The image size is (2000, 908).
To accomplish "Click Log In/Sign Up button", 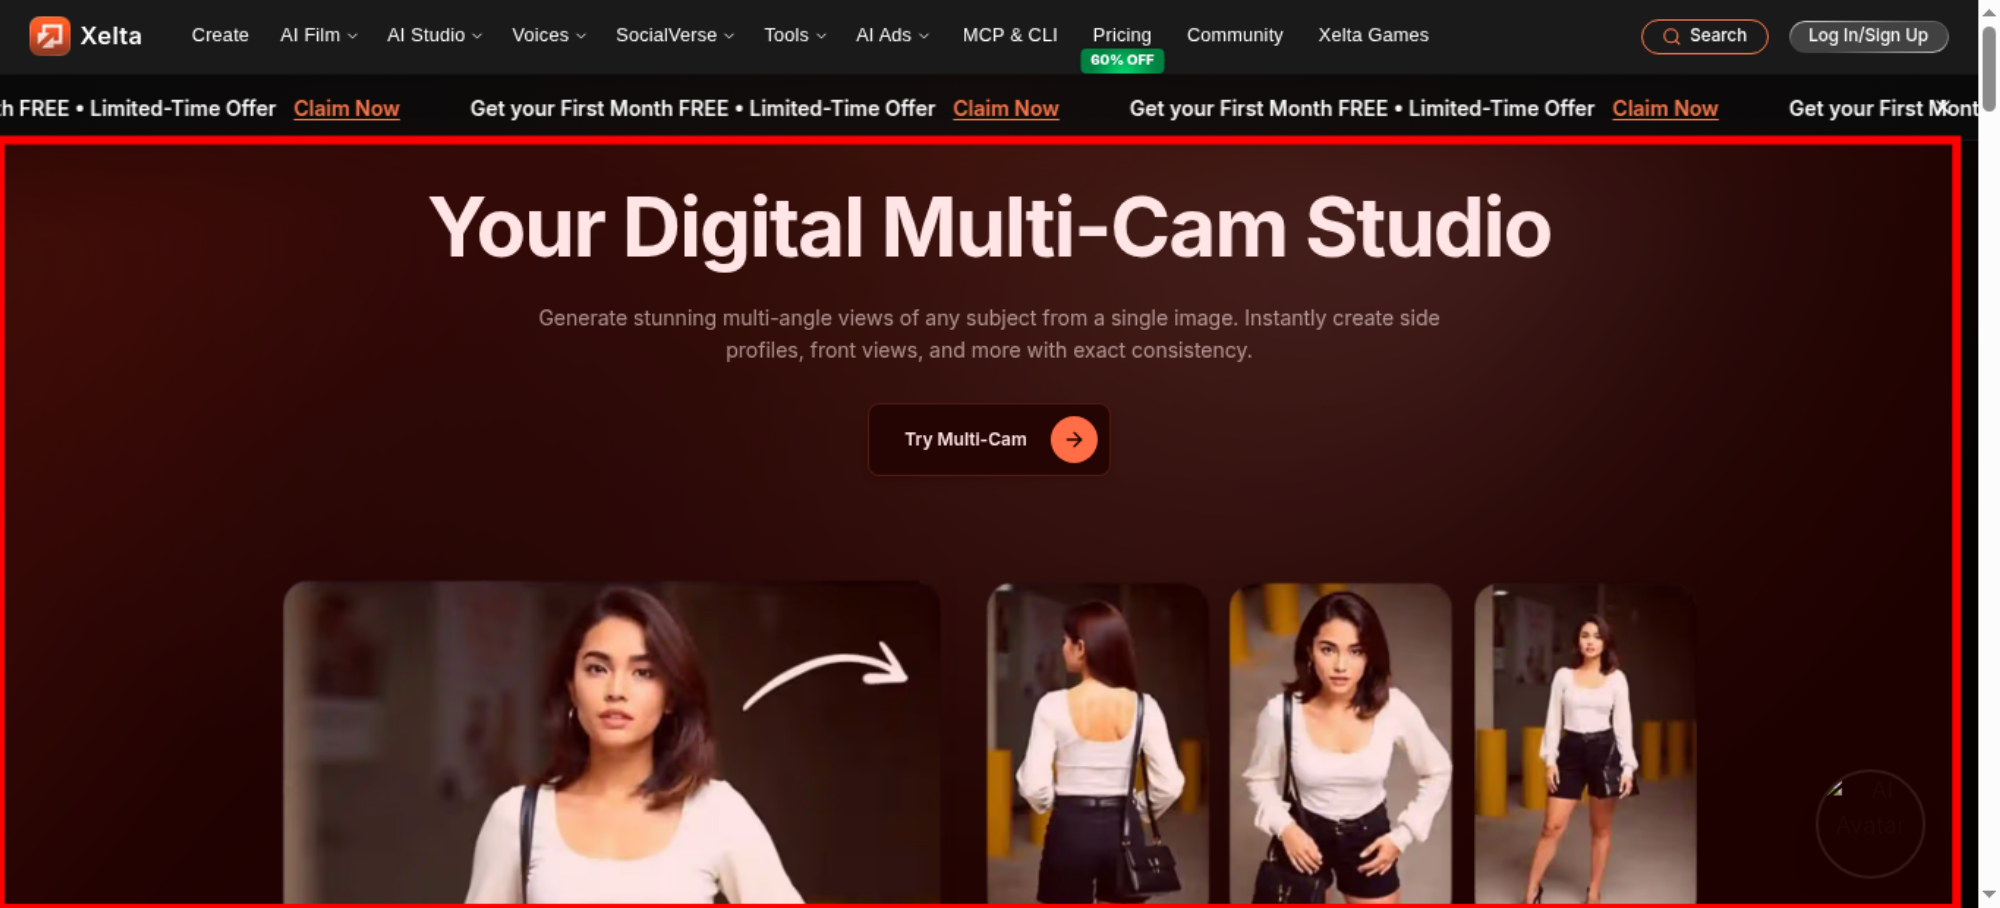I will click(x=1868, y=36).
